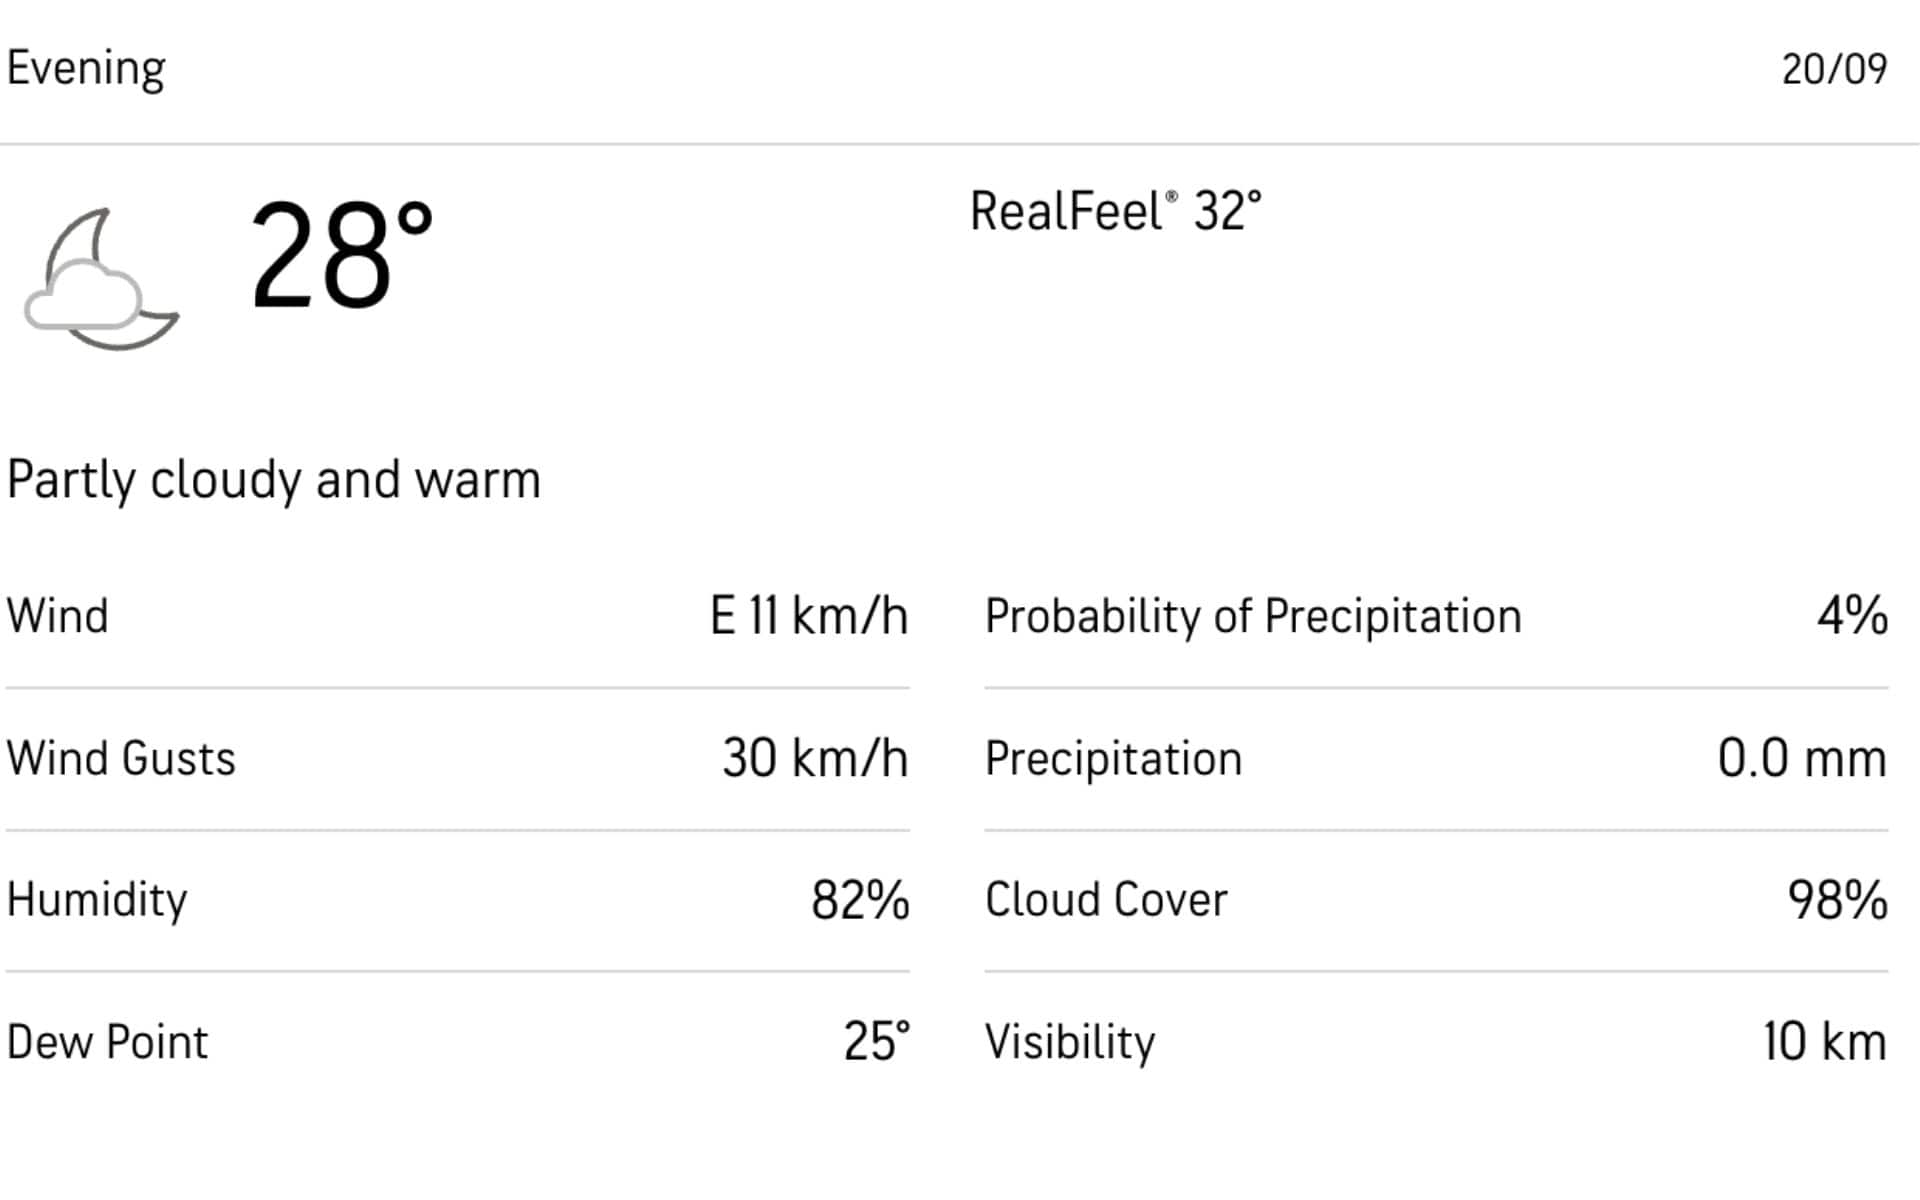The width and height of the screenshot is (1920, 1200).
Task: Select the Evening weather section
Action: [86, 65]
